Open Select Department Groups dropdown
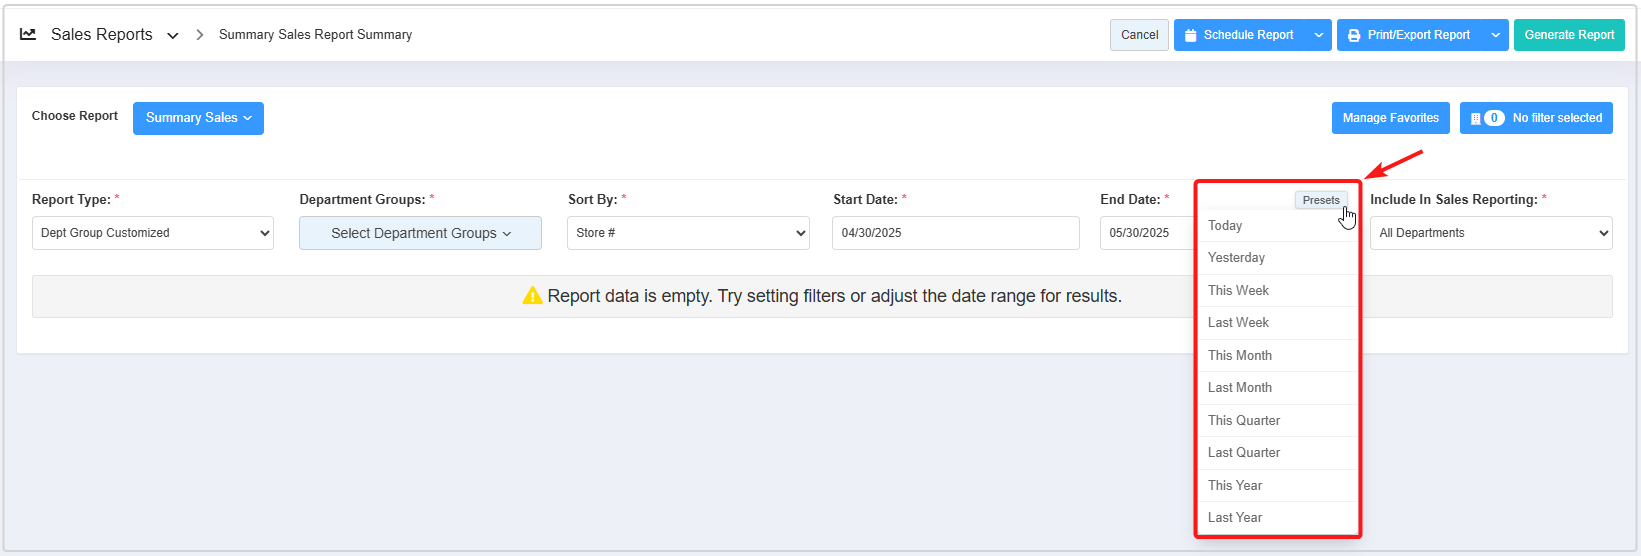This screenshot has width=1641, height=556. tap(420, 233)
